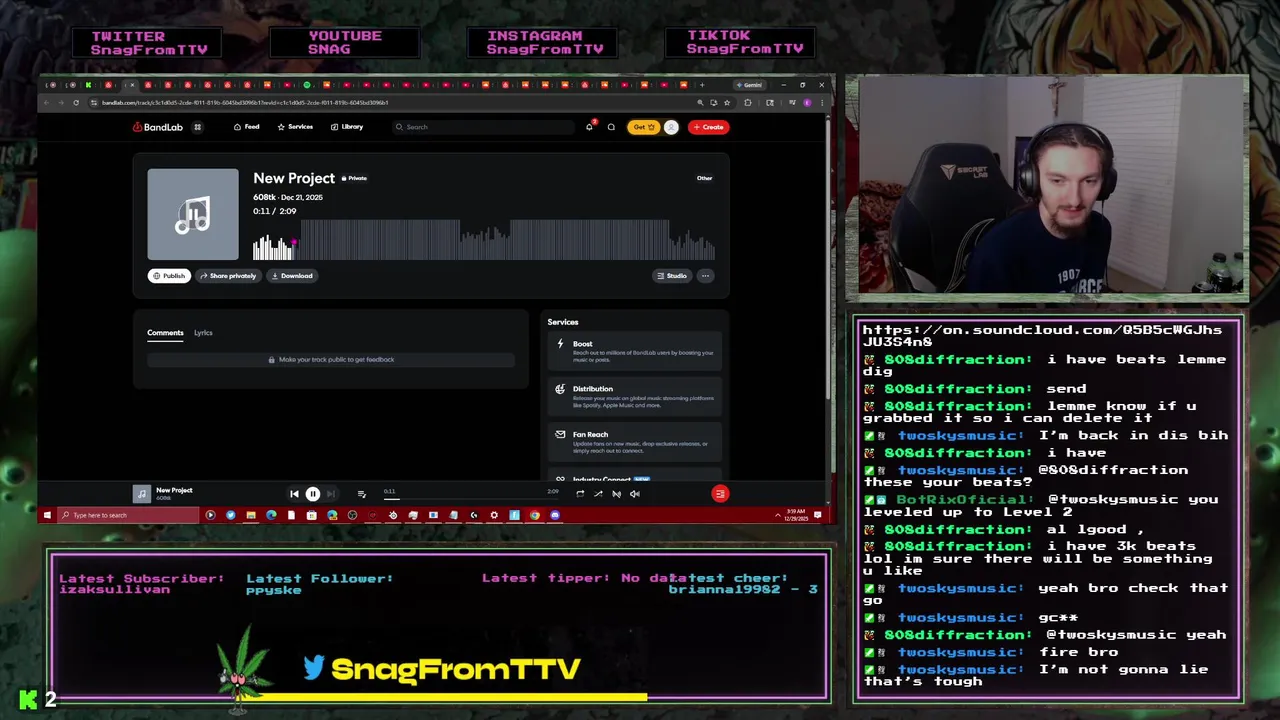Click the BandLab Search field

[x=483, y=127]
